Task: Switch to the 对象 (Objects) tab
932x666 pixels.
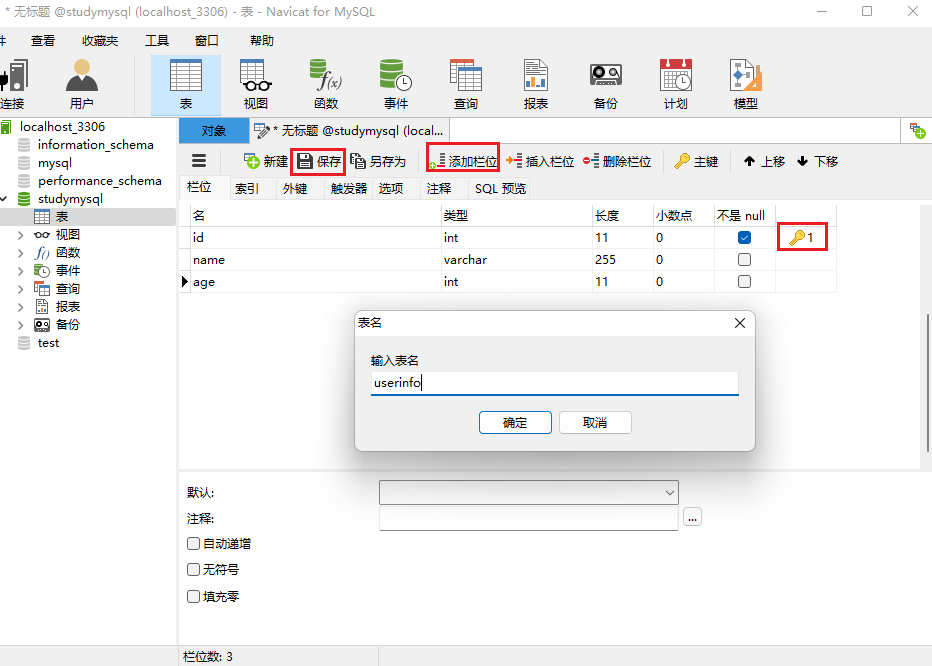Action: coord(214,131)
